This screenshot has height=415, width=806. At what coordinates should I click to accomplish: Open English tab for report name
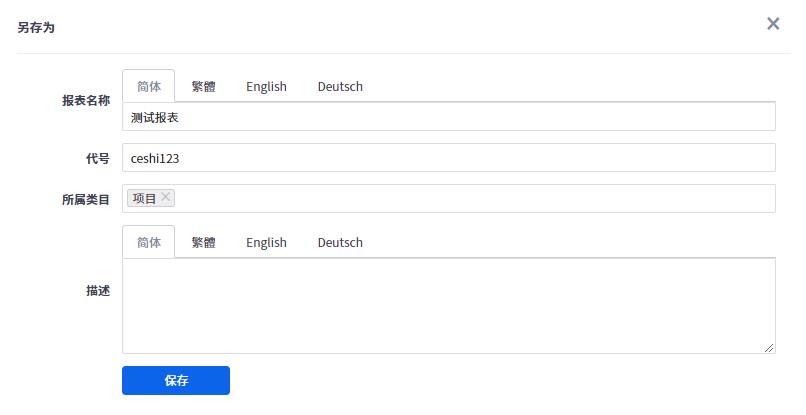(266, 86)
